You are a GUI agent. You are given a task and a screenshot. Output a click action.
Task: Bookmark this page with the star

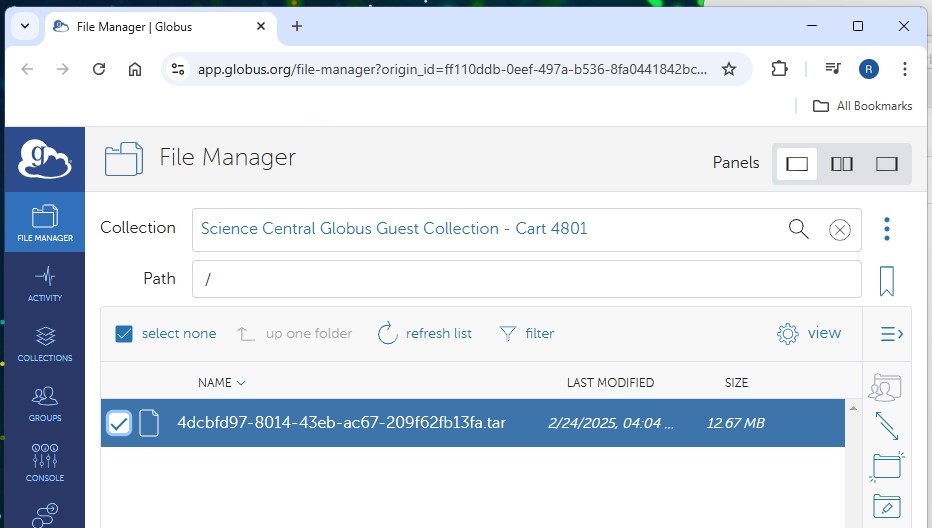729,69
